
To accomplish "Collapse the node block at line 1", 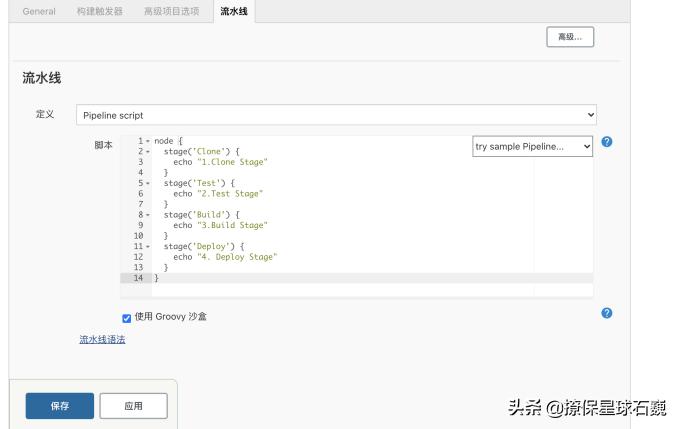I will point(148,142).
